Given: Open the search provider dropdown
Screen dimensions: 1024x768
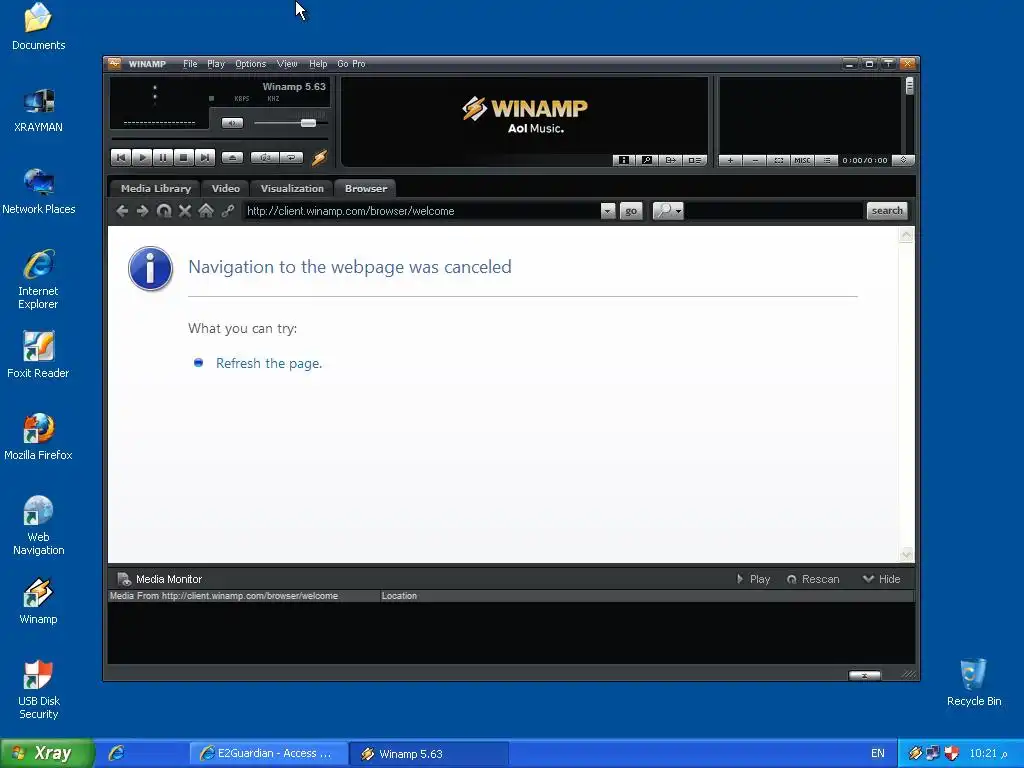Looking at the screenshot, I should click(668, 211).
